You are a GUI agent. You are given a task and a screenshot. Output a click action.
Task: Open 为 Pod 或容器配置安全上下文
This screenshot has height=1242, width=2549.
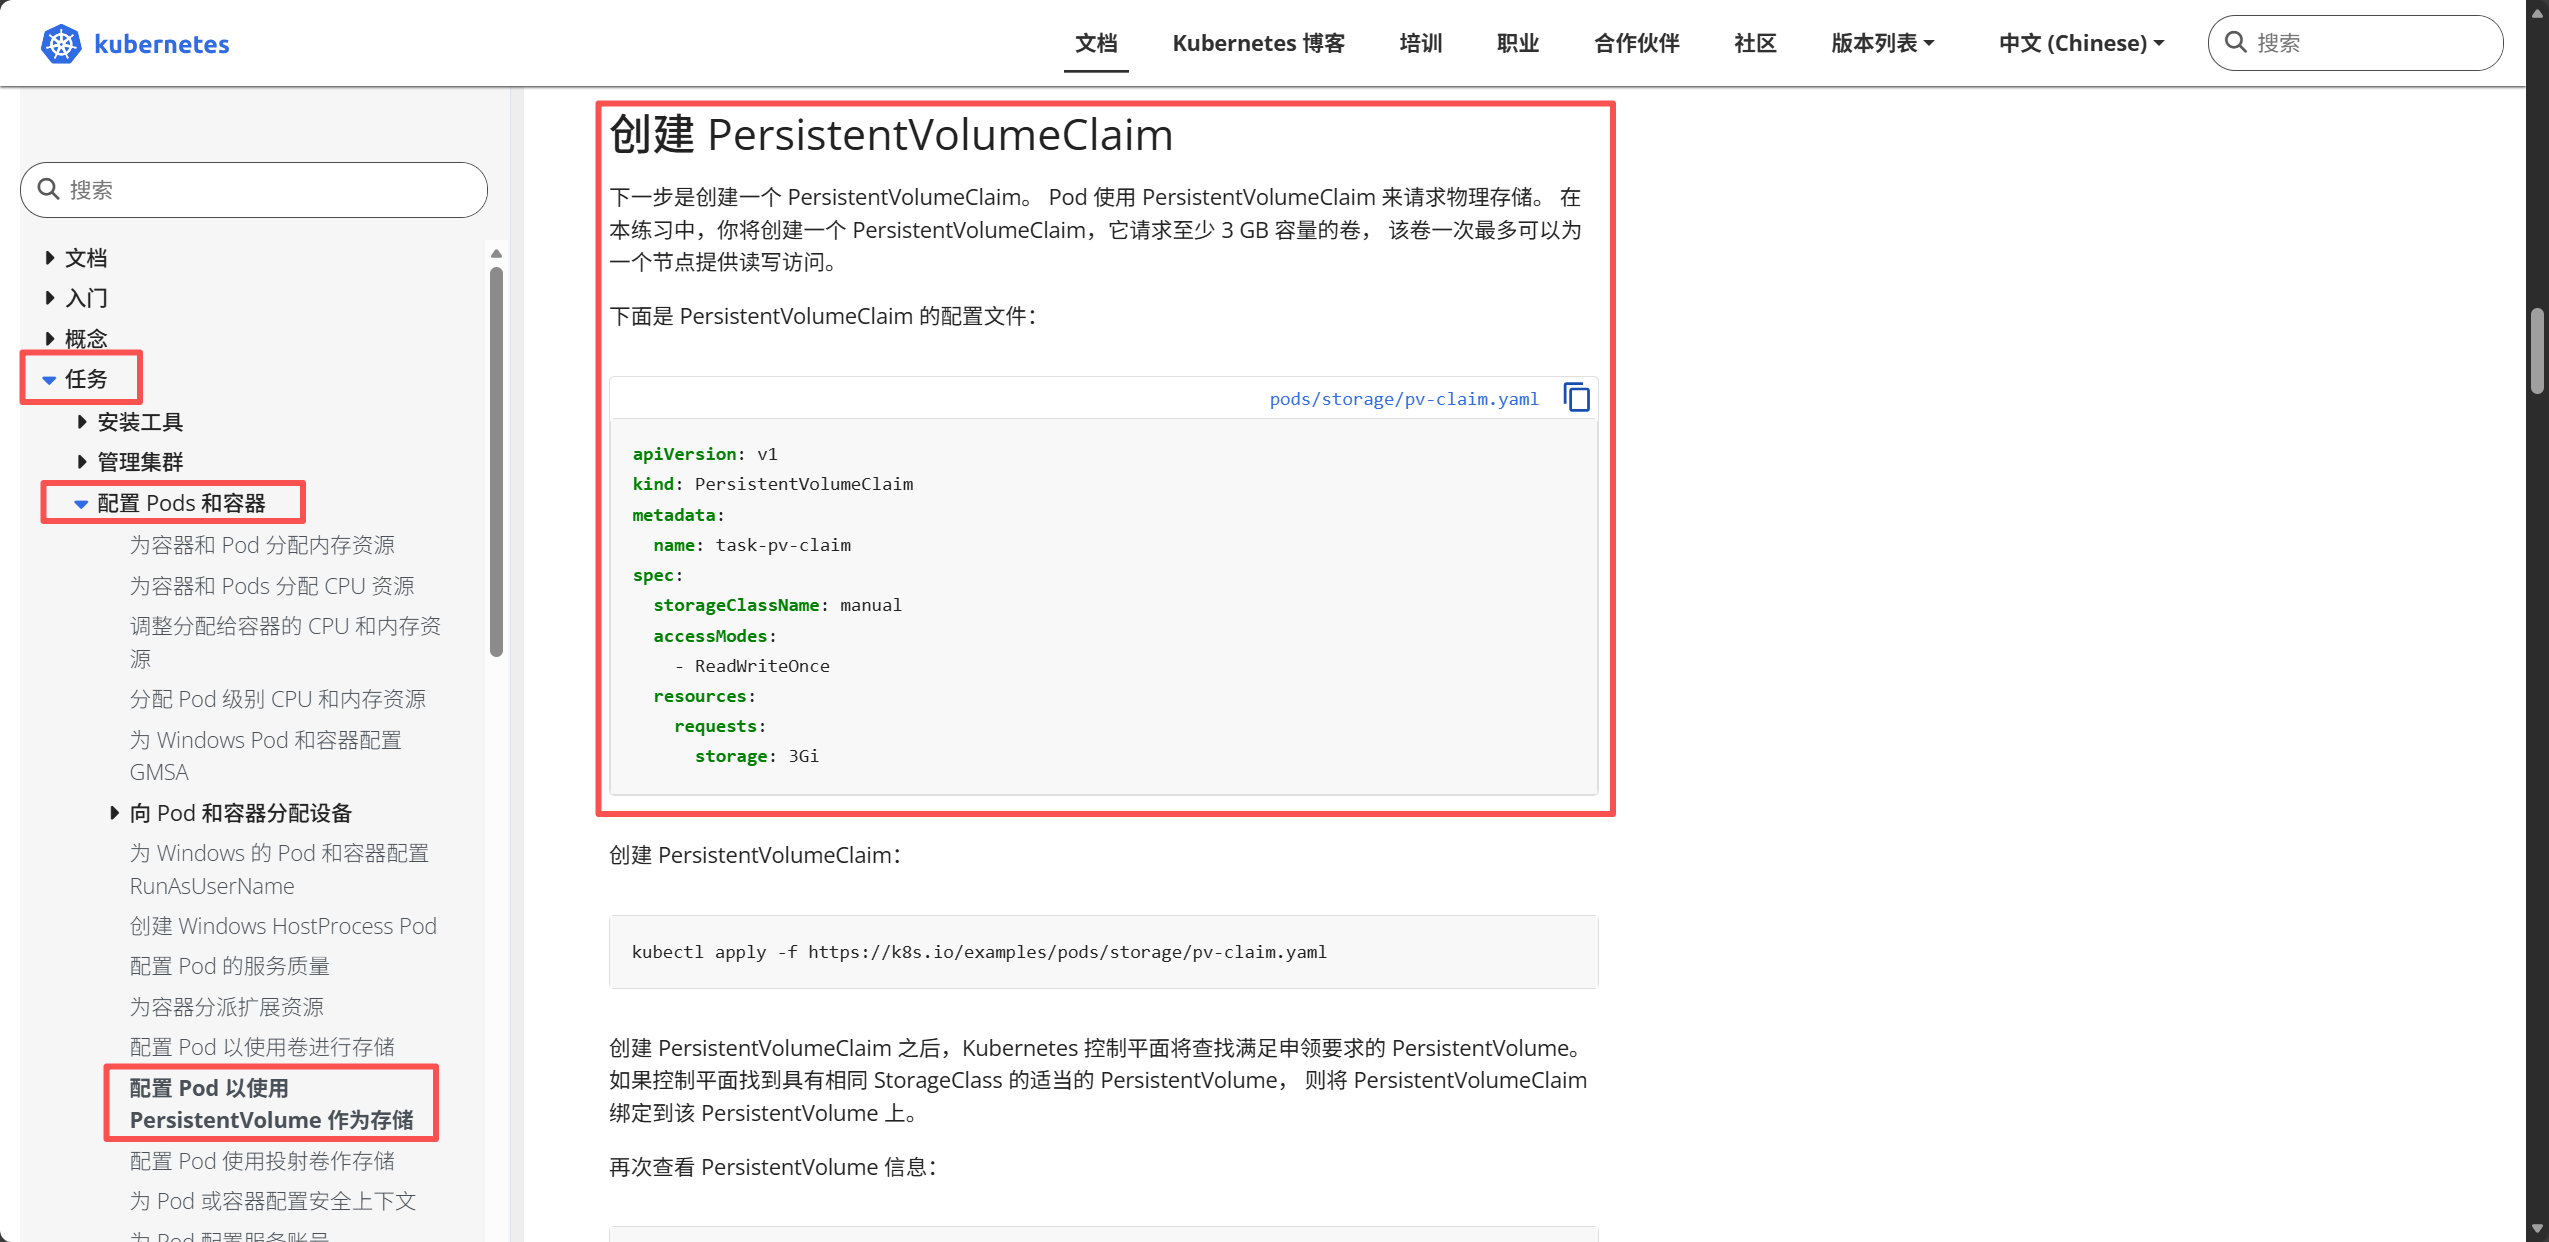point(273,1201)
